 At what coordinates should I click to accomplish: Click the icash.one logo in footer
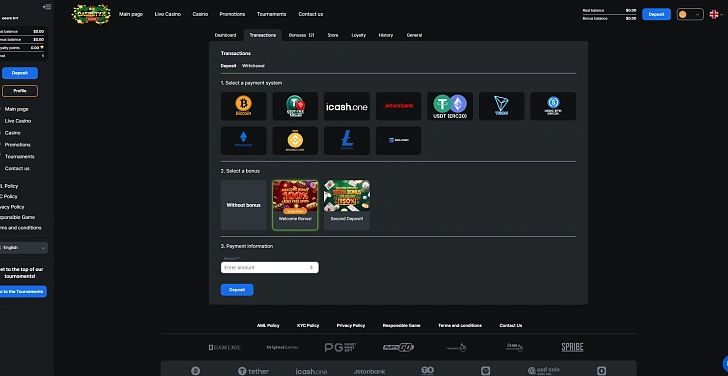pos(311,371)
